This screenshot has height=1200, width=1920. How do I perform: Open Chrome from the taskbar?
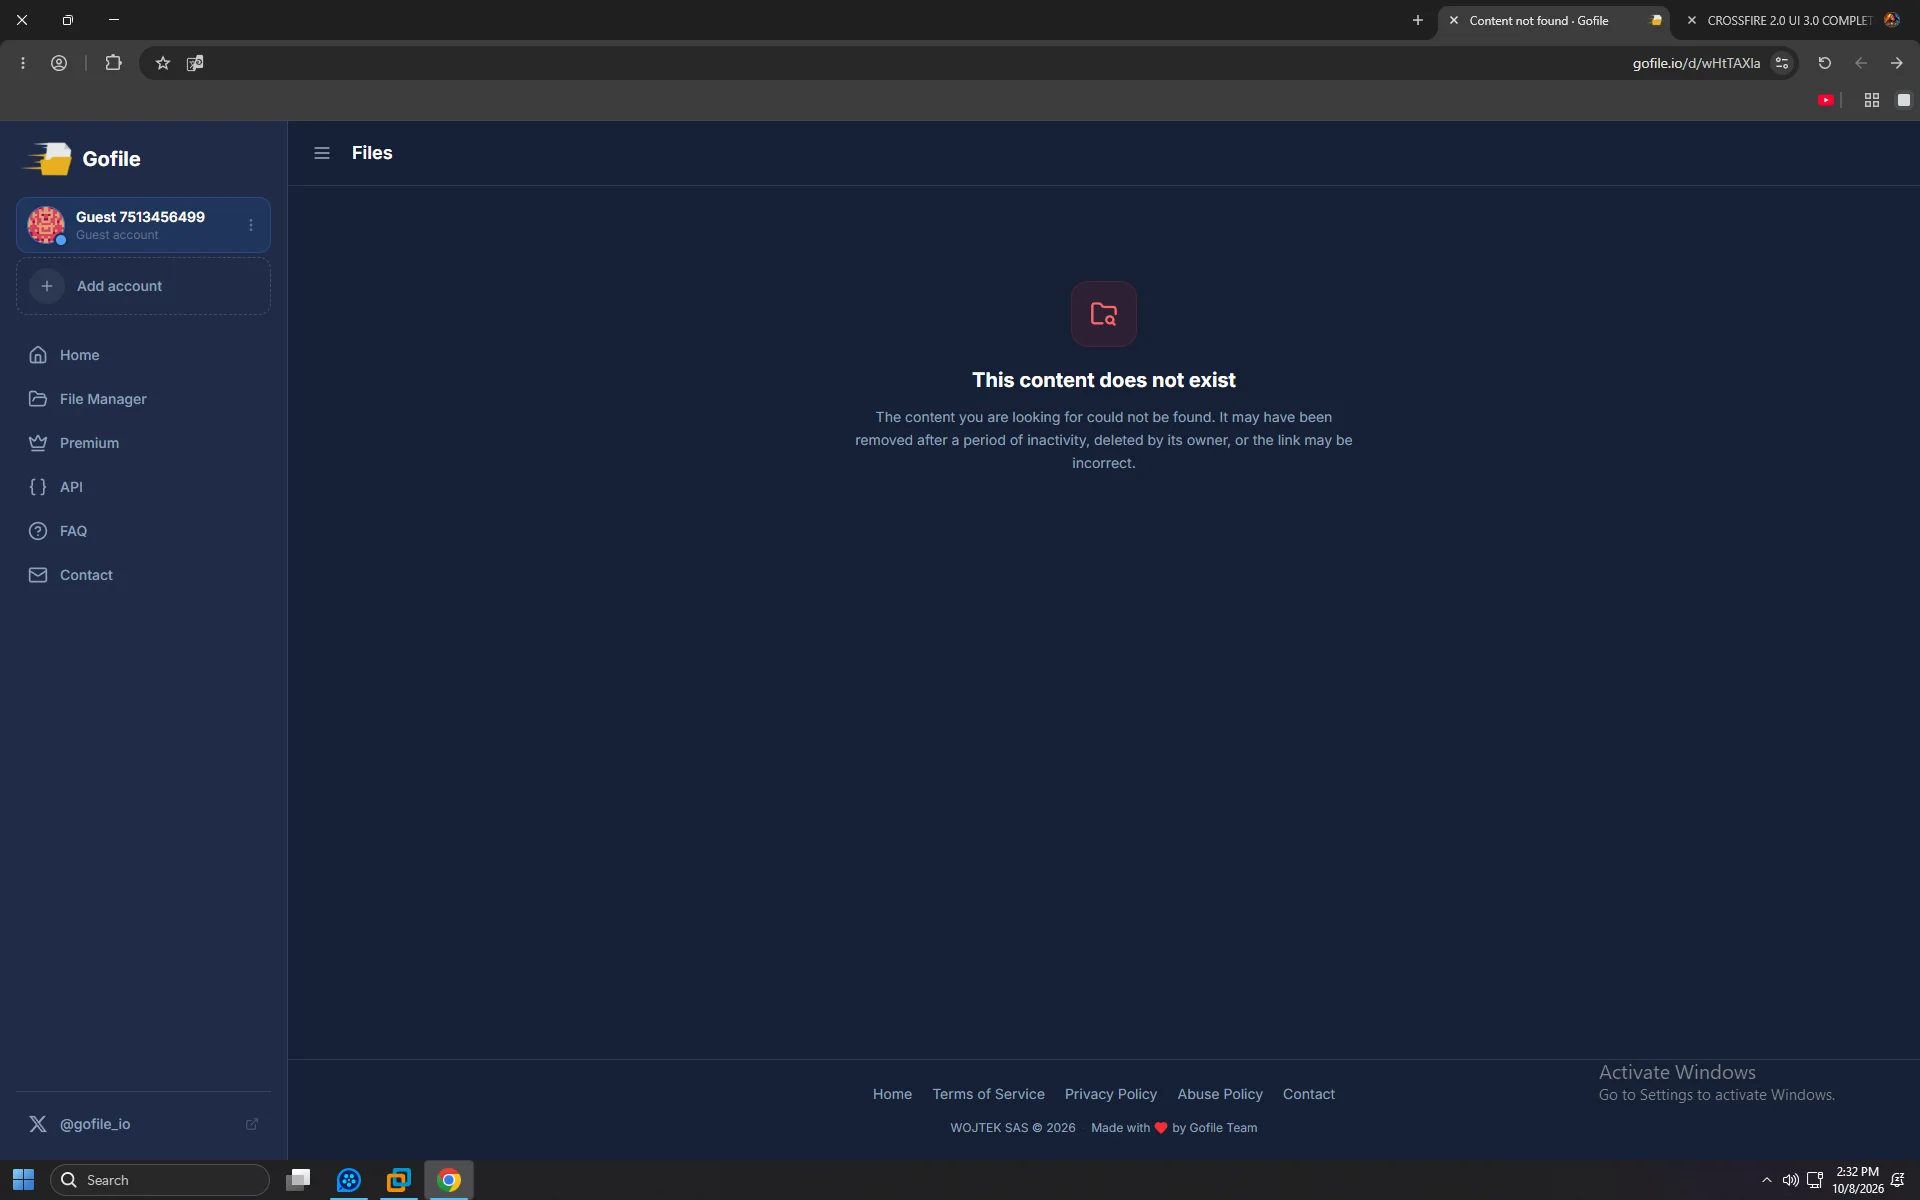pyautogui.click(x=449, y=1180)
